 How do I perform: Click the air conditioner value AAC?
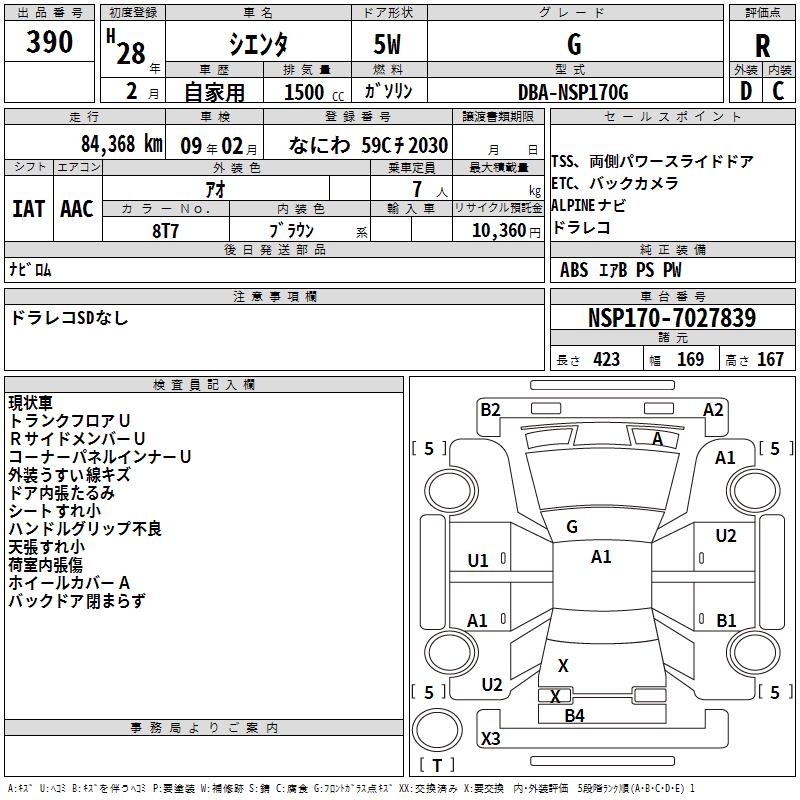(x=77, y=209)
